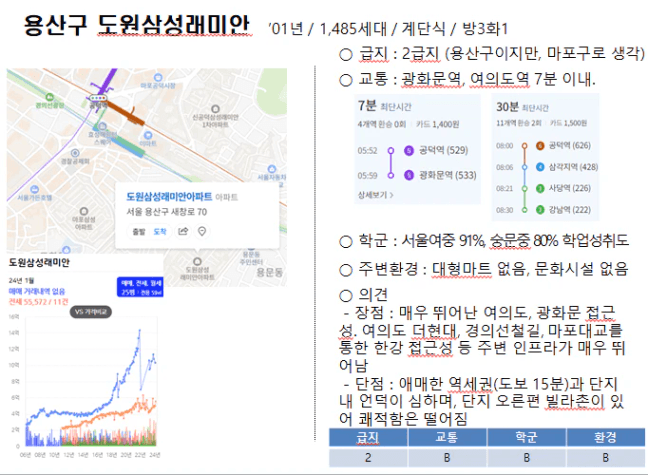Viewport: 648px width, 475px height.
Task: Click the line 2 badge beside 사당역 (226)
Action: (x=540, y=189)
